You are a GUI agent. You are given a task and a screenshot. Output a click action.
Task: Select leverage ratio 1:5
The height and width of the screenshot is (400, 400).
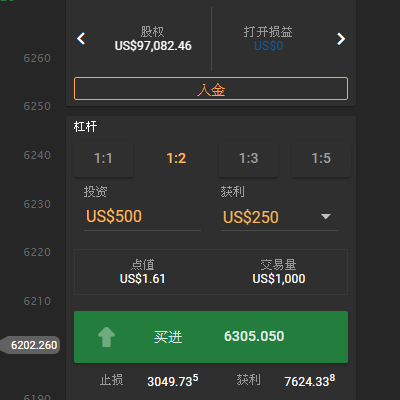(x=321, y=159)
